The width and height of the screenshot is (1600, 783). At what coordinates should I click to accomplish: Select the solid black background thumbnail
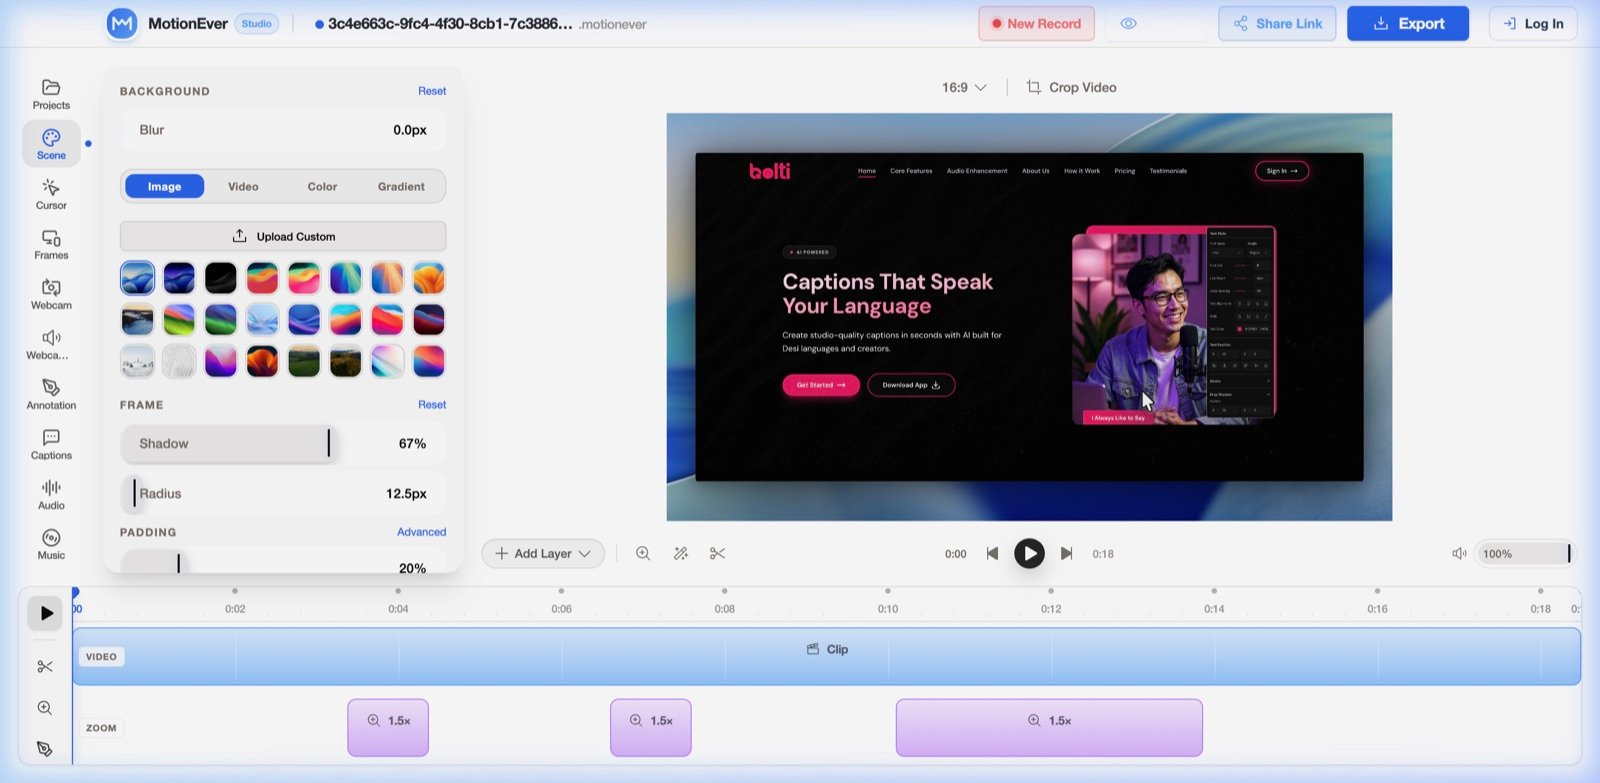click(x=221, y=278)
